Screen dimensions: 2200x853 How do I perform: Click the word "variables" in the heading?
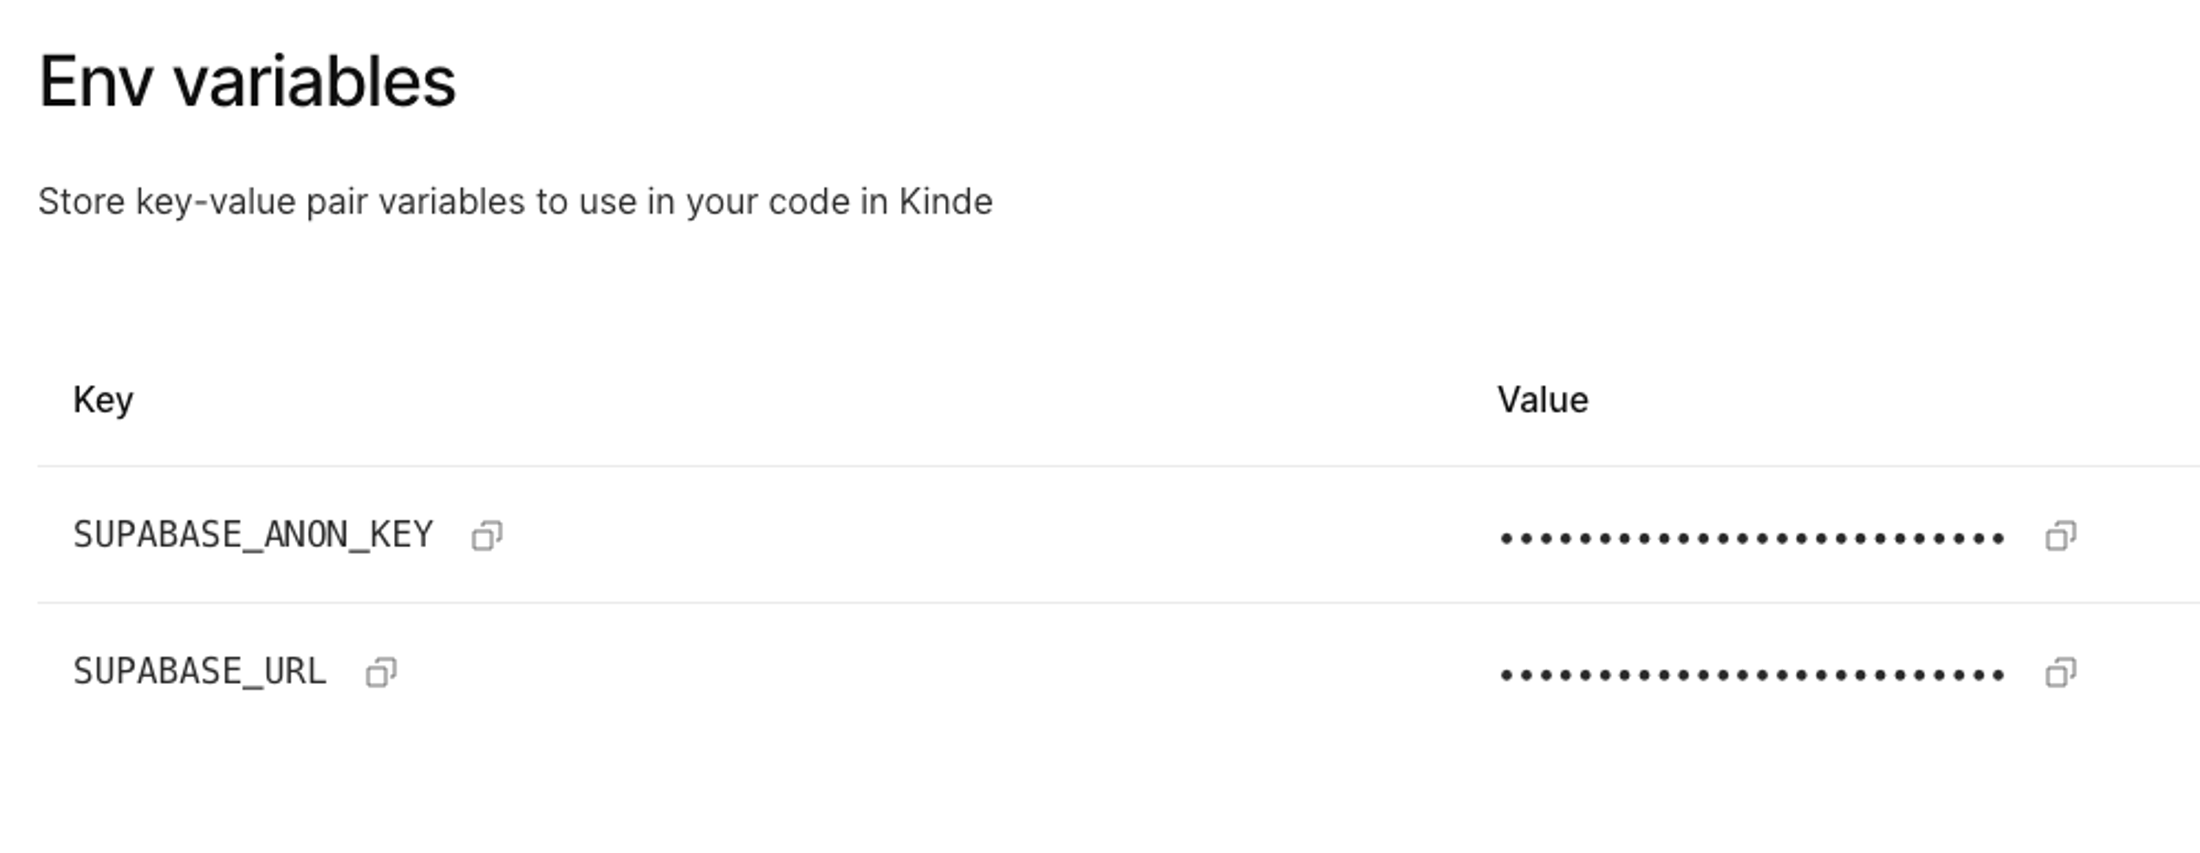point(315,82)
